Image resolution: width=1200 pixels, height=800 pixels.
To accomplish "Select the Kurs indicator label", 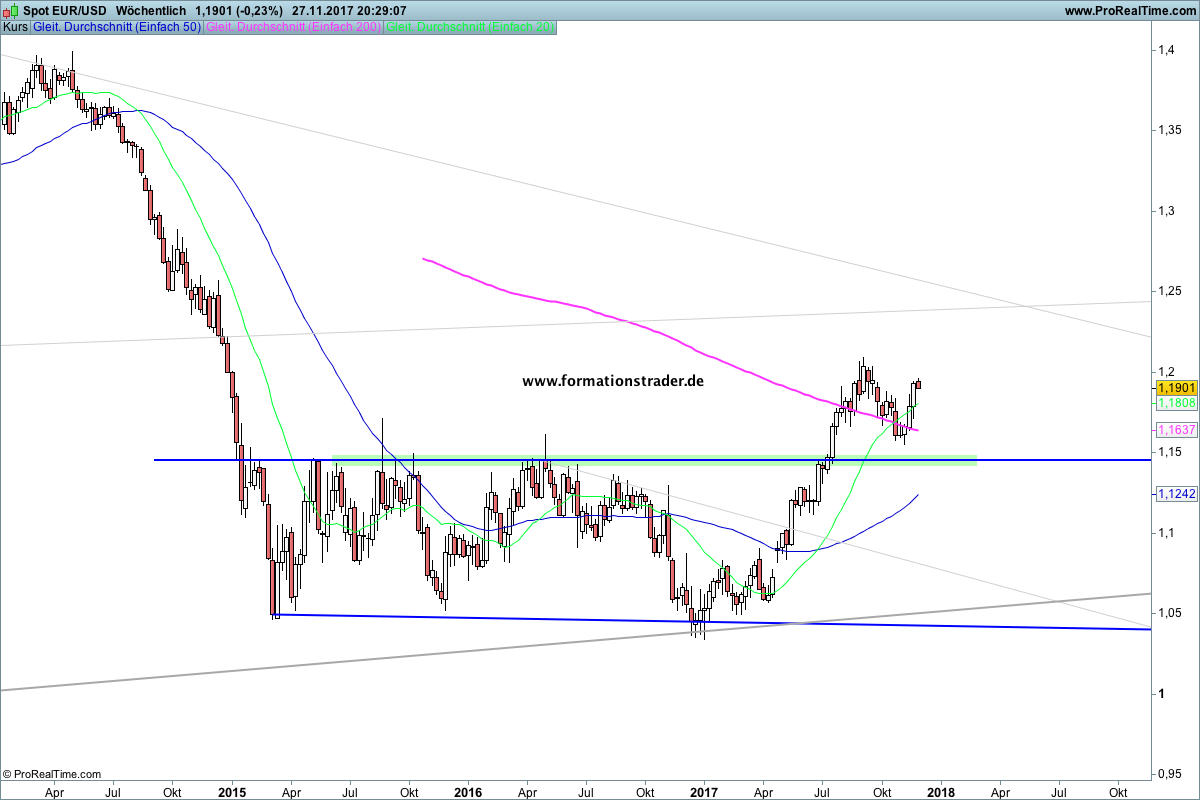I will pyautogui.click(x=15, y=27).
